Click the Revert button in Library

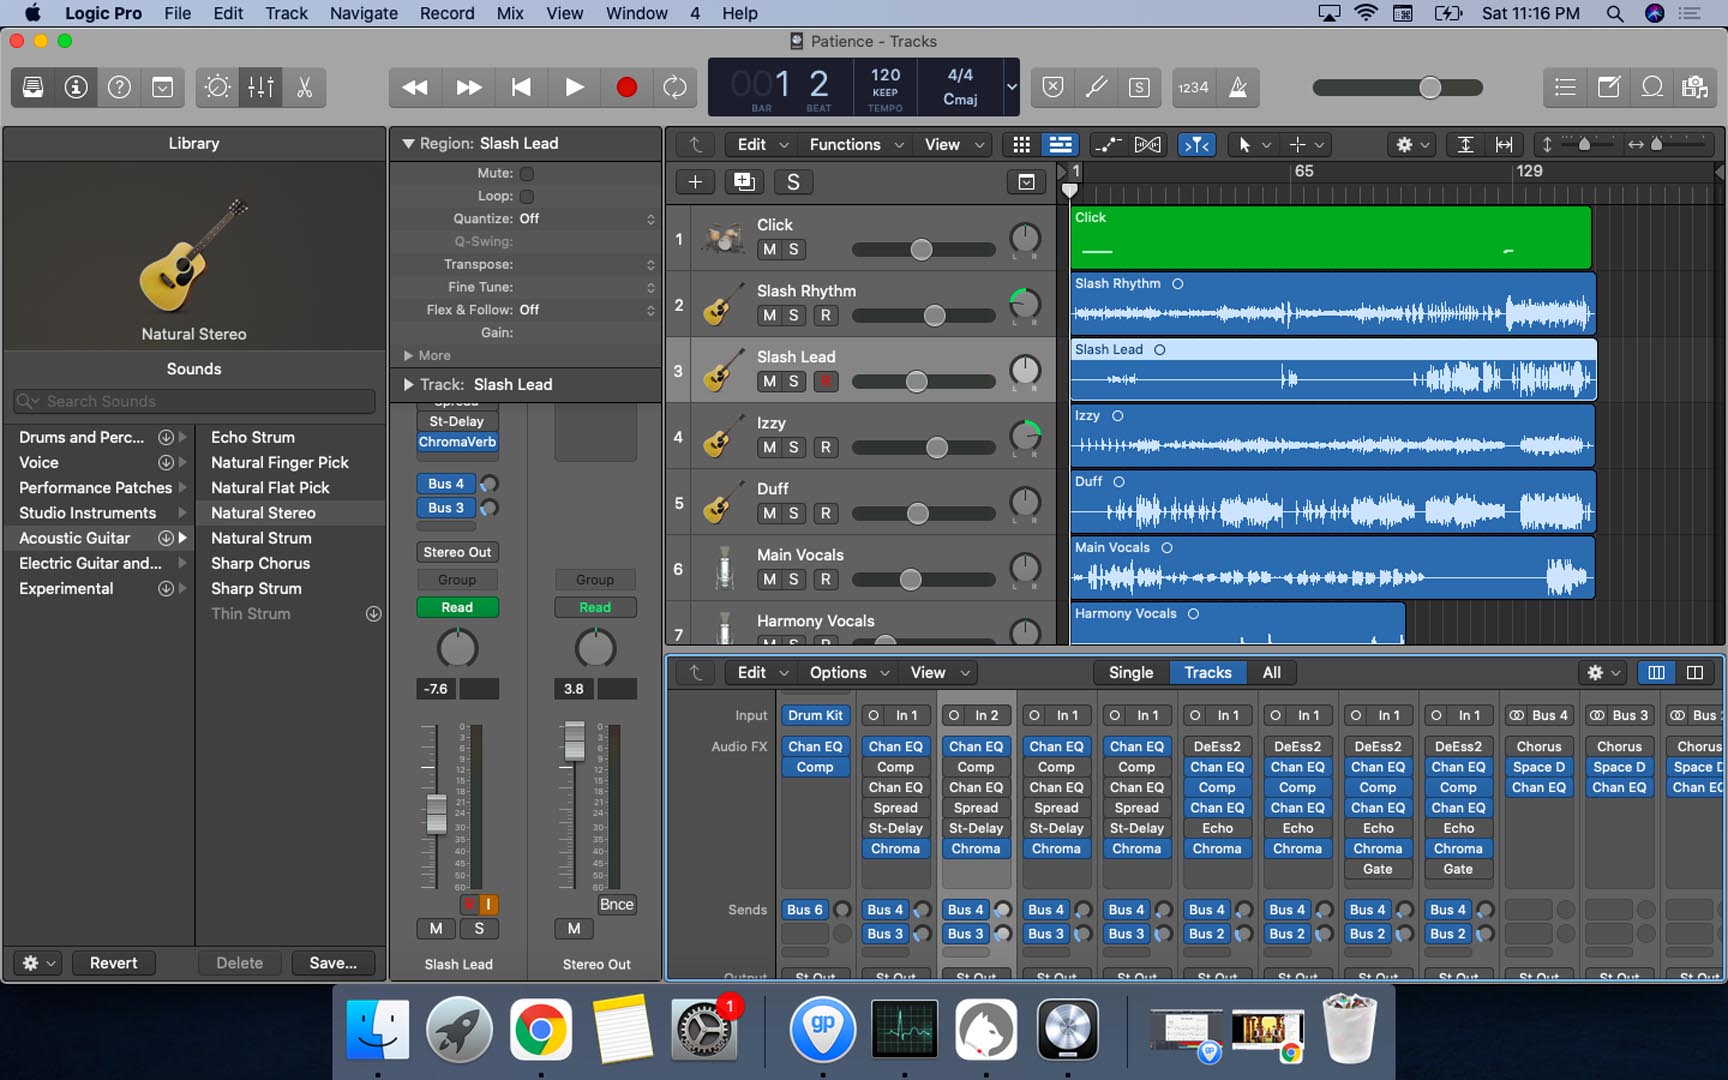pyautogui.click(x=113, y=963)
